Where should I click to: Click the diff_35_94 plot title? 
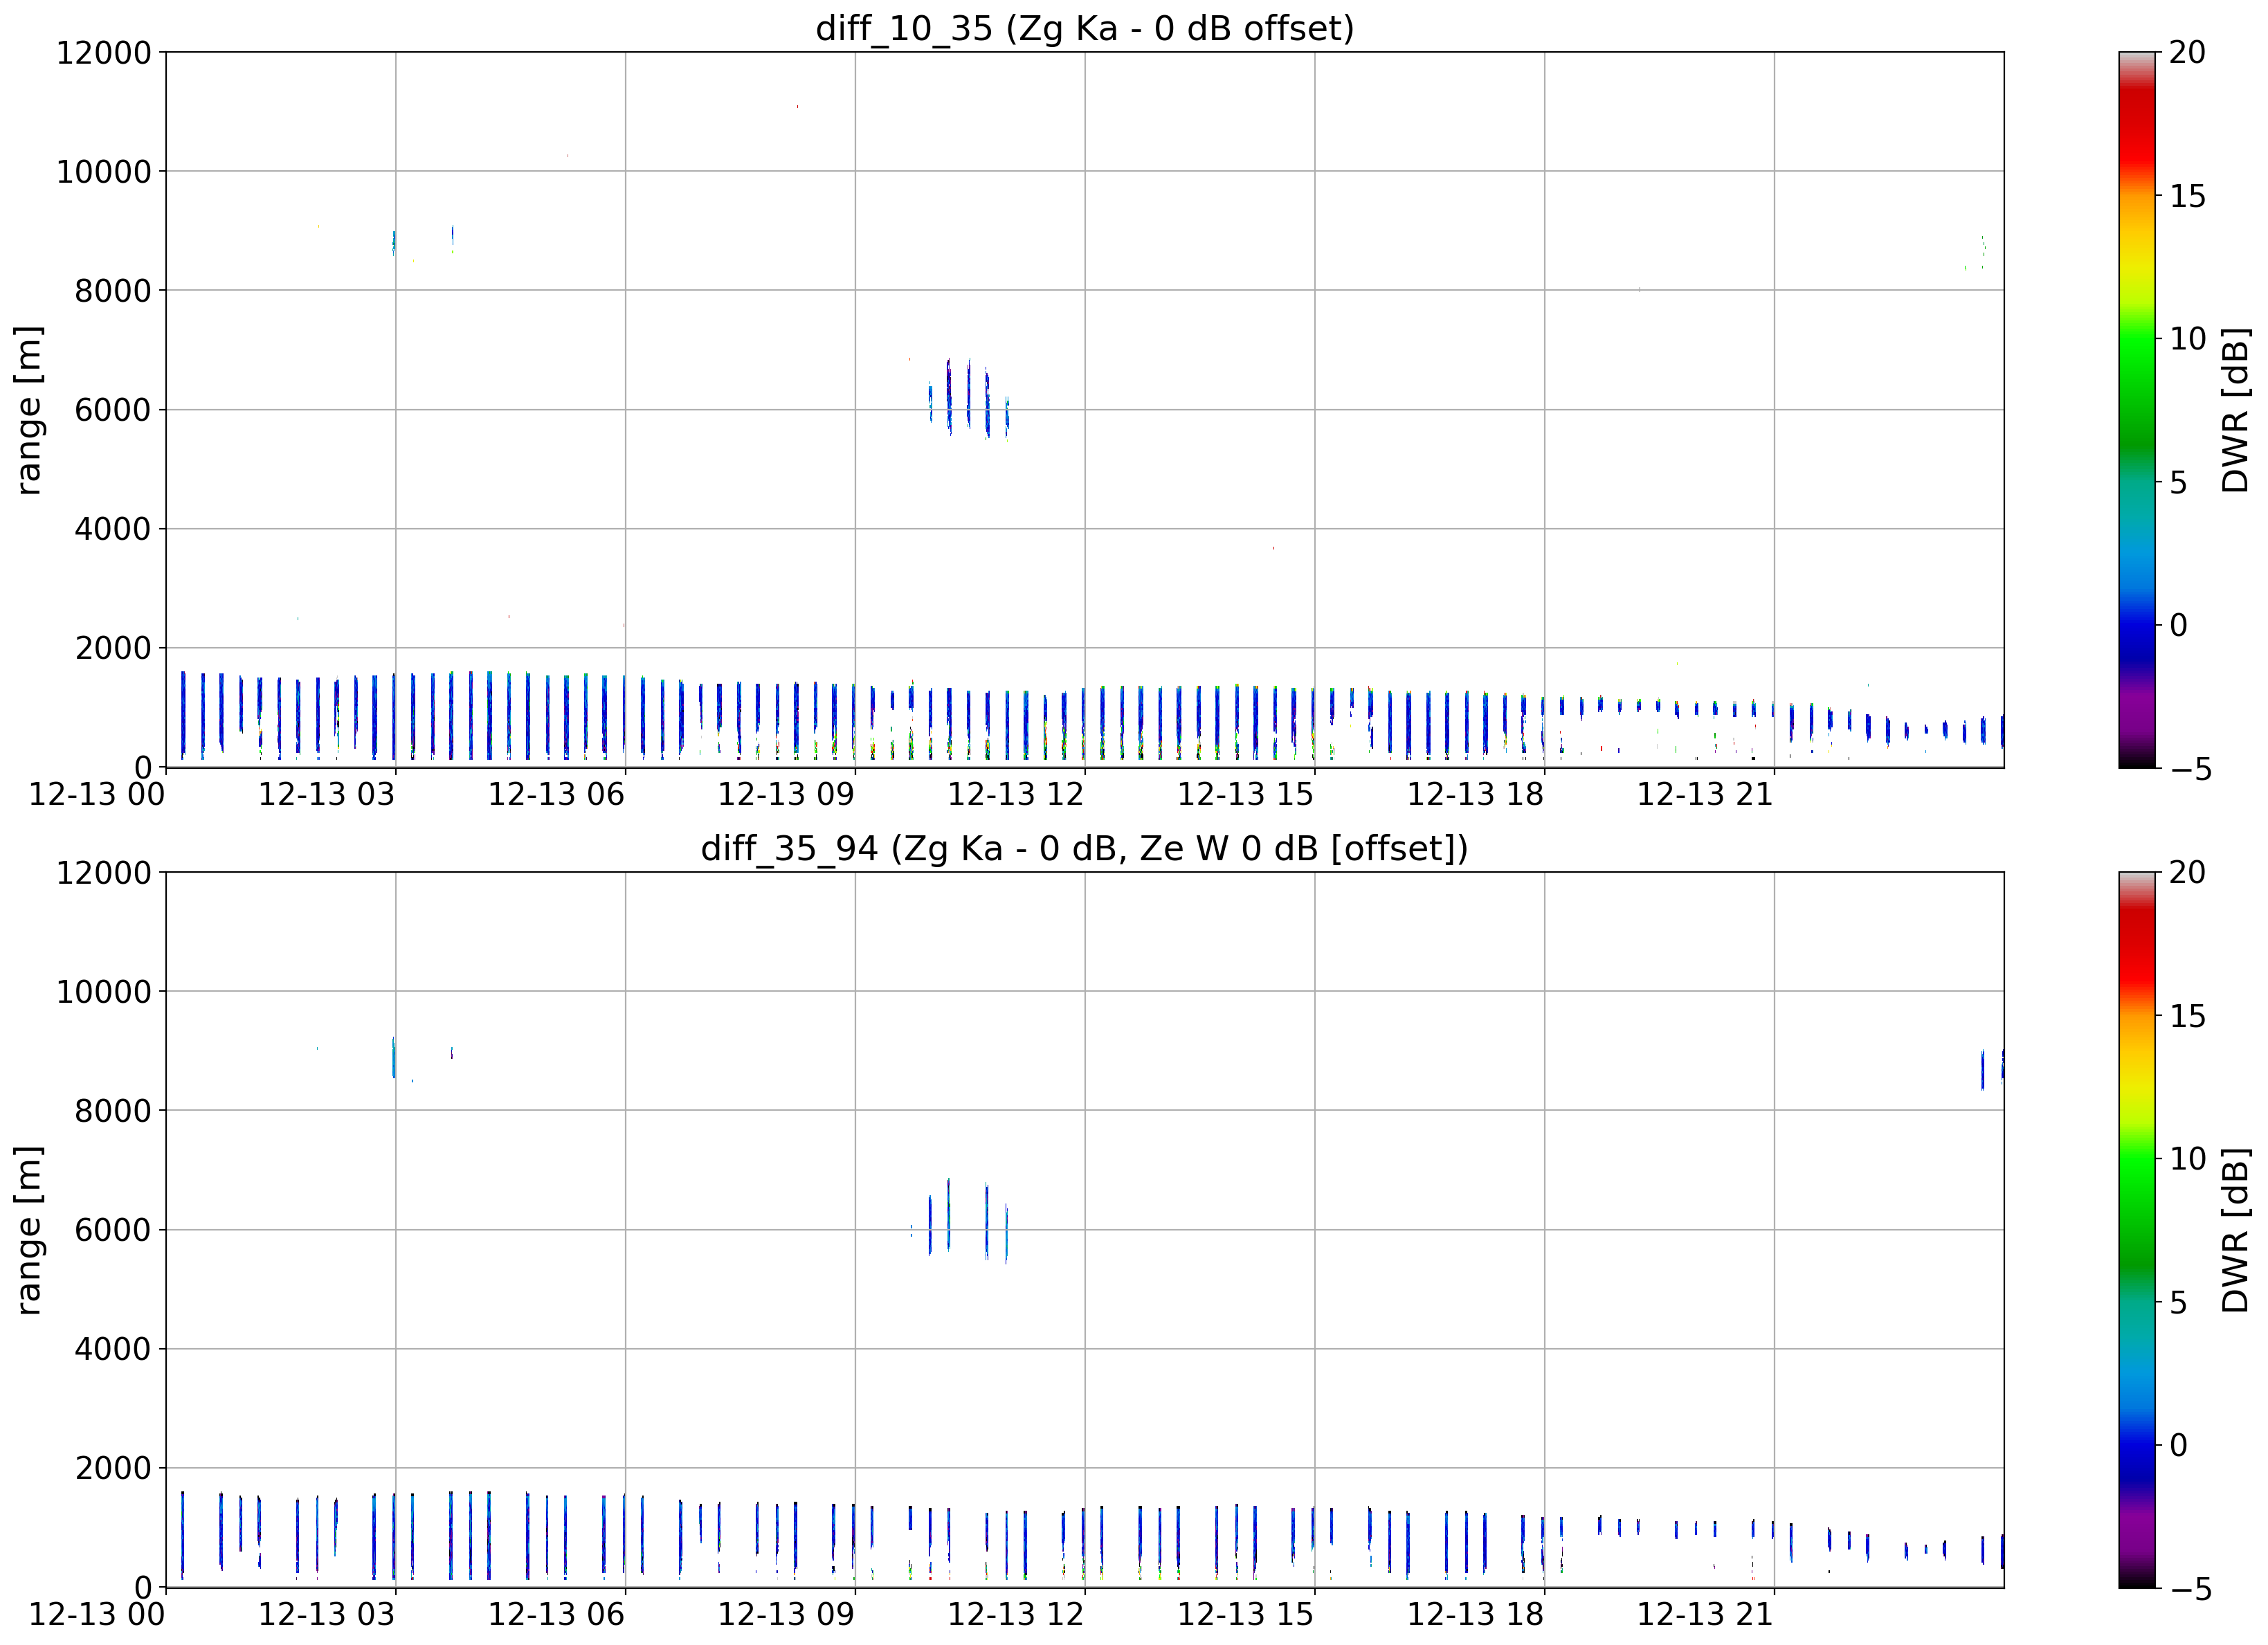coord(1085,848)
